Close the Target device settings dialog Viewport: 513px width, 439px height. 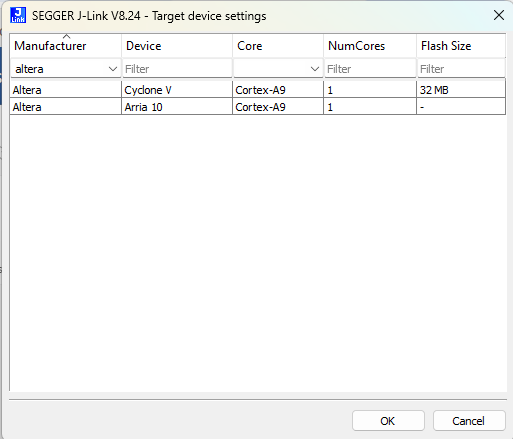click(499, 15)
